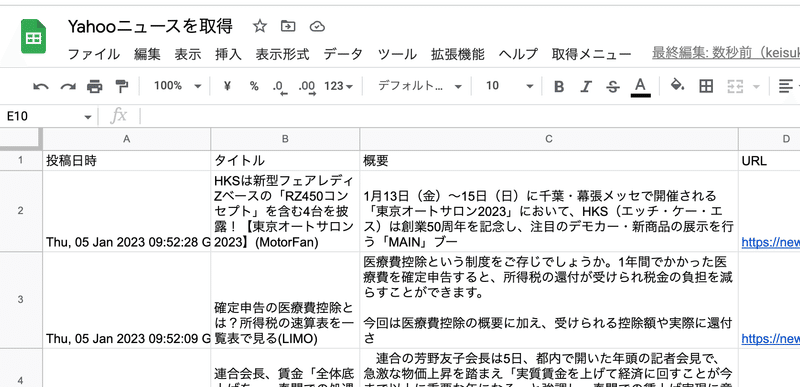Click merge cells icon
This screenshot has height=387, width=800.
(735, 87)
